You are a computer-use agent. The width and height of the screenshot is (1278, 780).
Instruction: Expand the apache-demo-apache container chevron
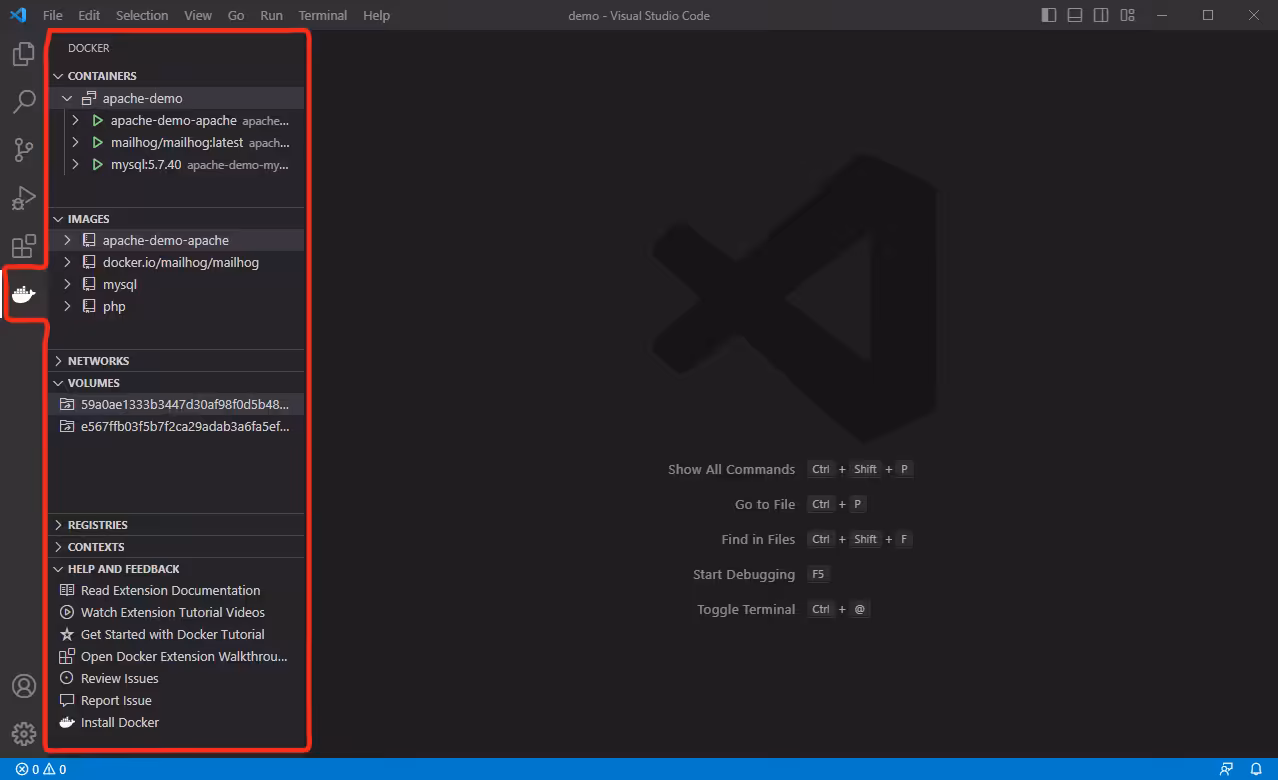(x=75, y=120)
